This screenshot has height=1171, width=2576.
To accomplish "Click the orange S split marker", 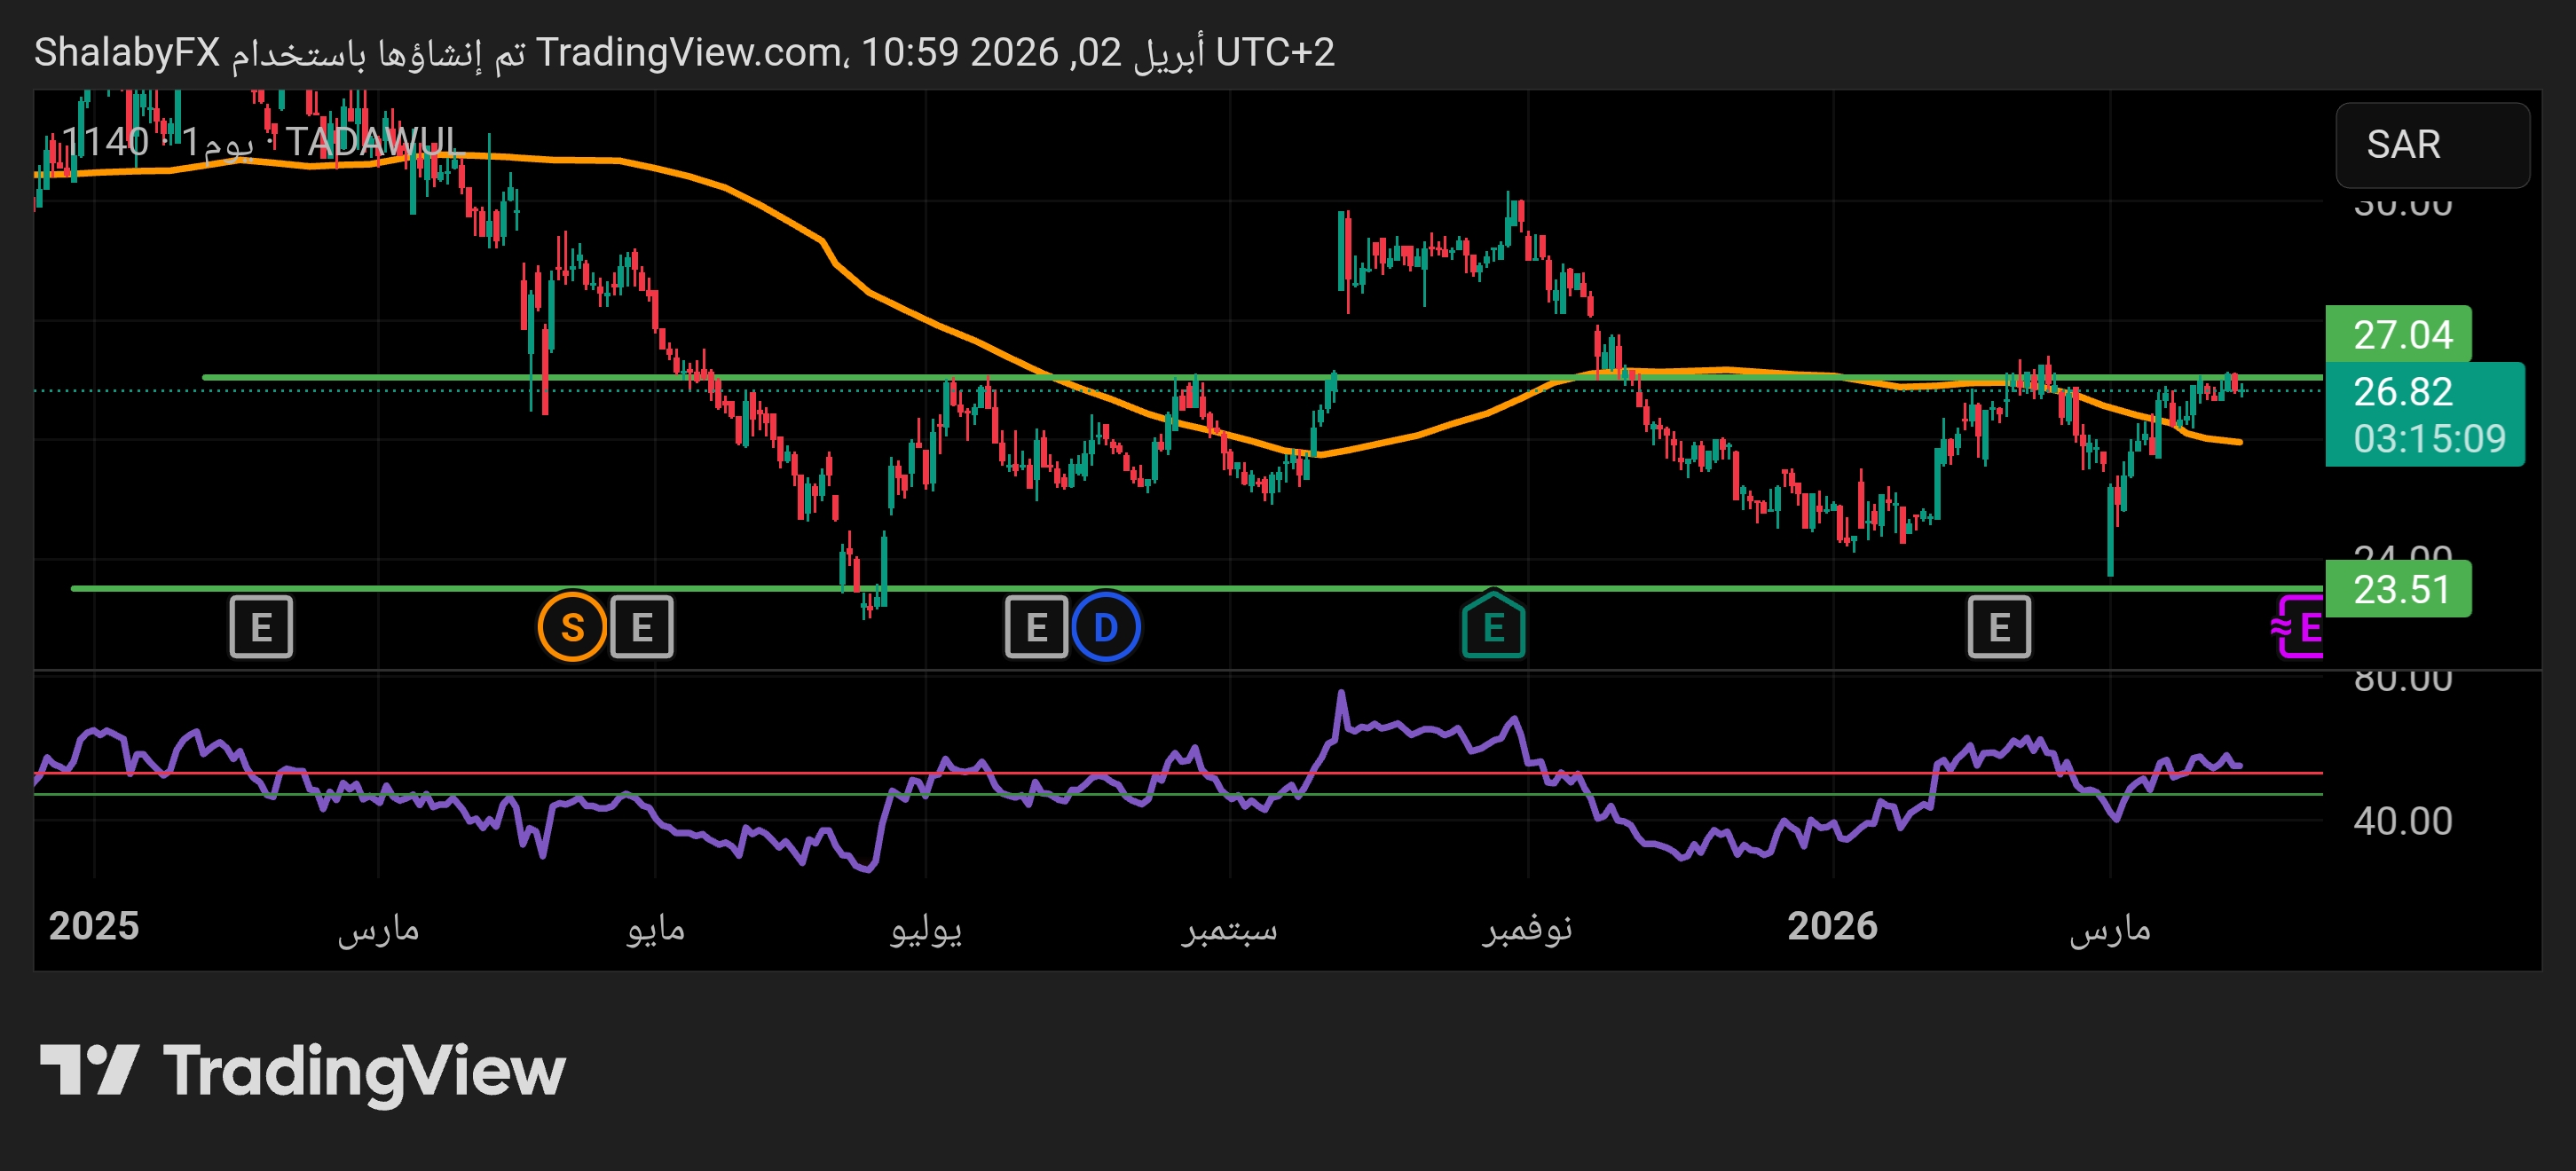I will point(572,628).
